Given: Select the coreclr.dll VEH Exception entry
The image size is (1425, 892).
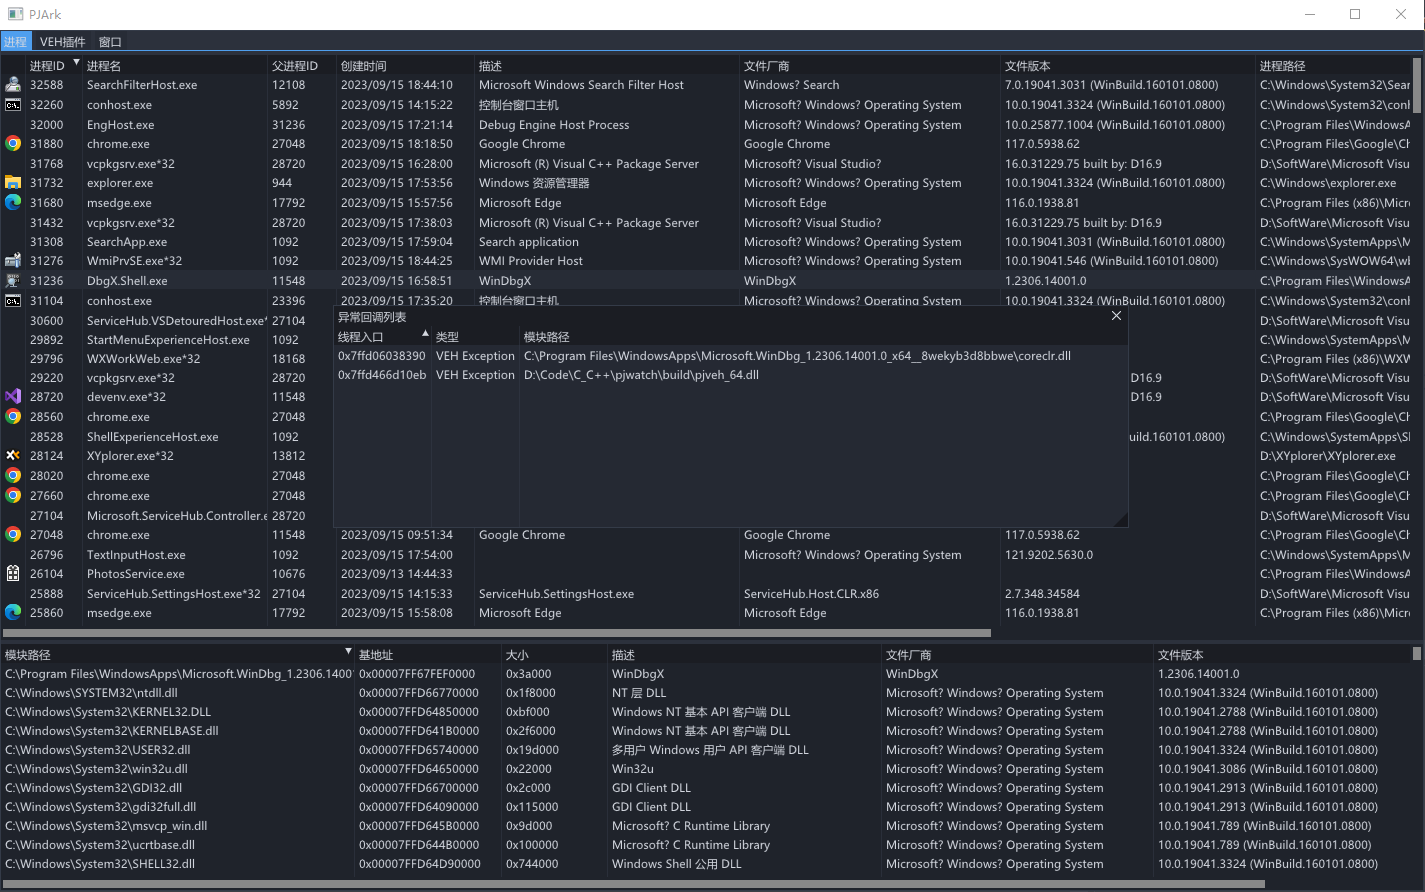Looking at the screenshot, I should click(730, 356).
